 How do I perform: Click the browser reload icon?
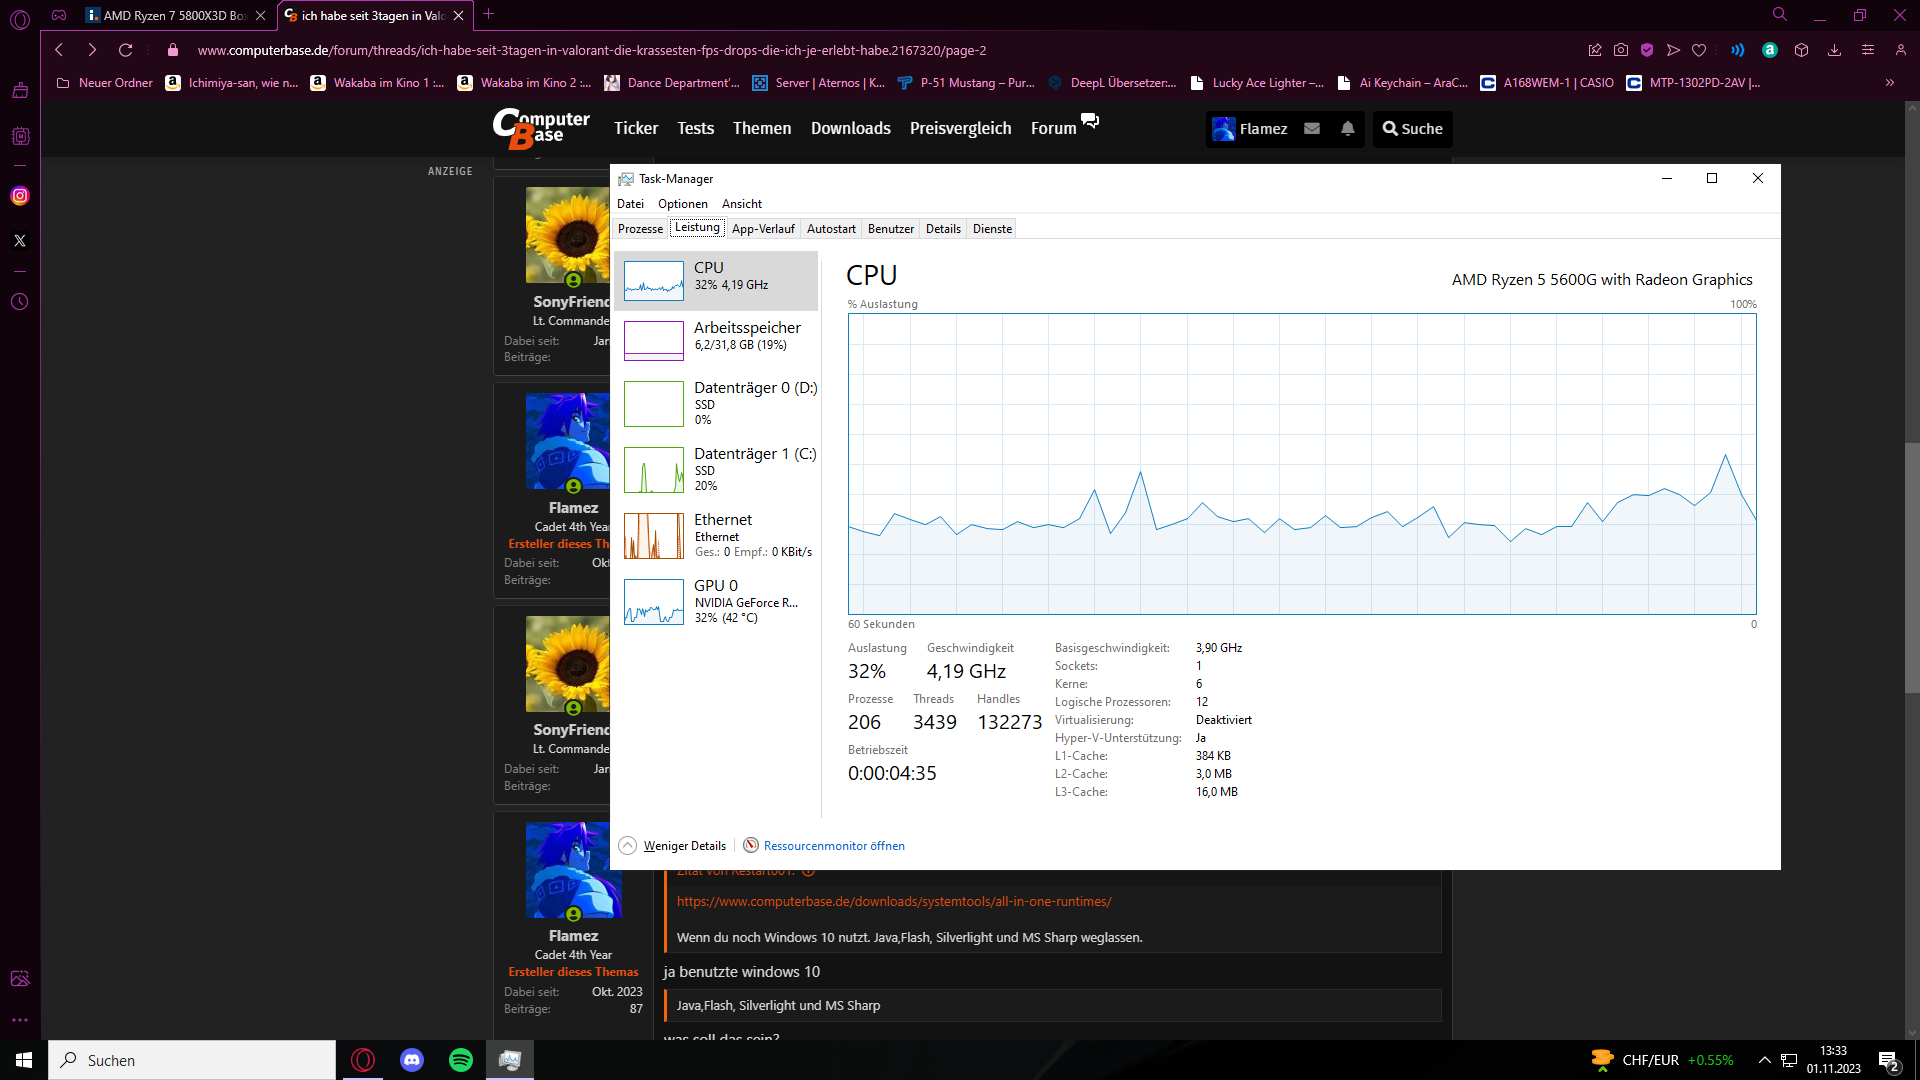(125, 50)
